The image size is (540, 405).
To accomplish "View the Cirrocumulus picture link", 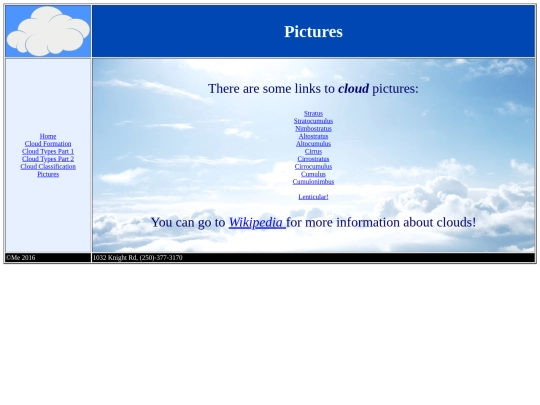I will click(313, 166).
